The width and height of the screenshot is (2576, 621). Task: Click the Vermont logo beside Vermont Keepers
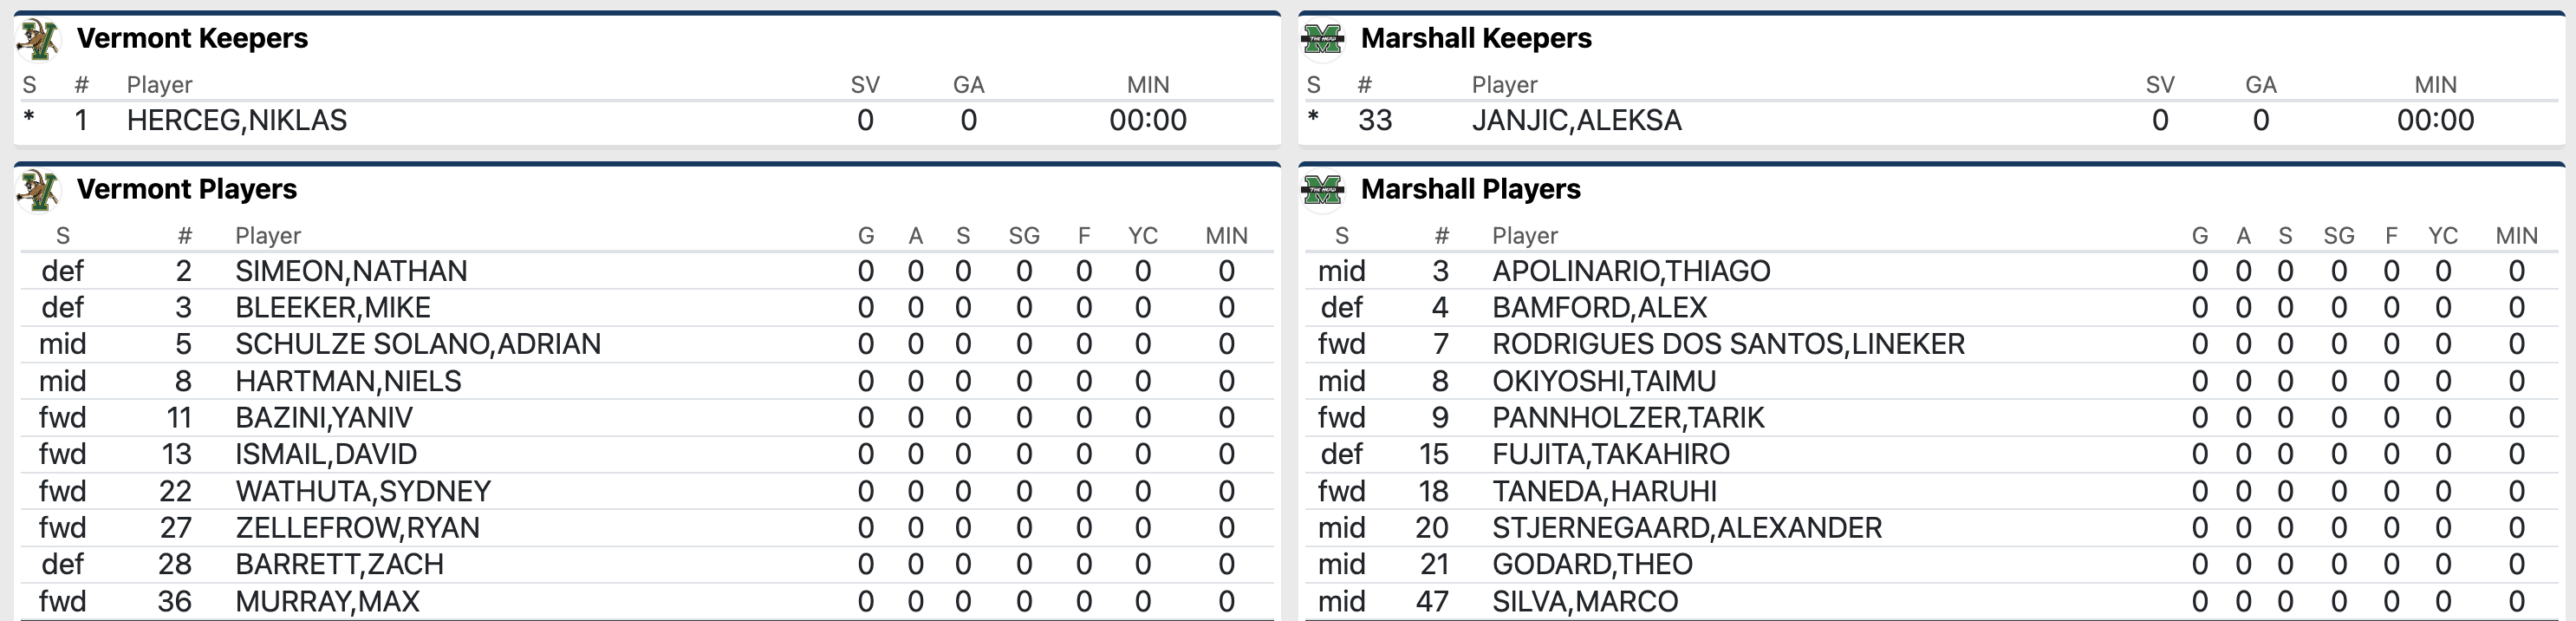coord(39,40)
